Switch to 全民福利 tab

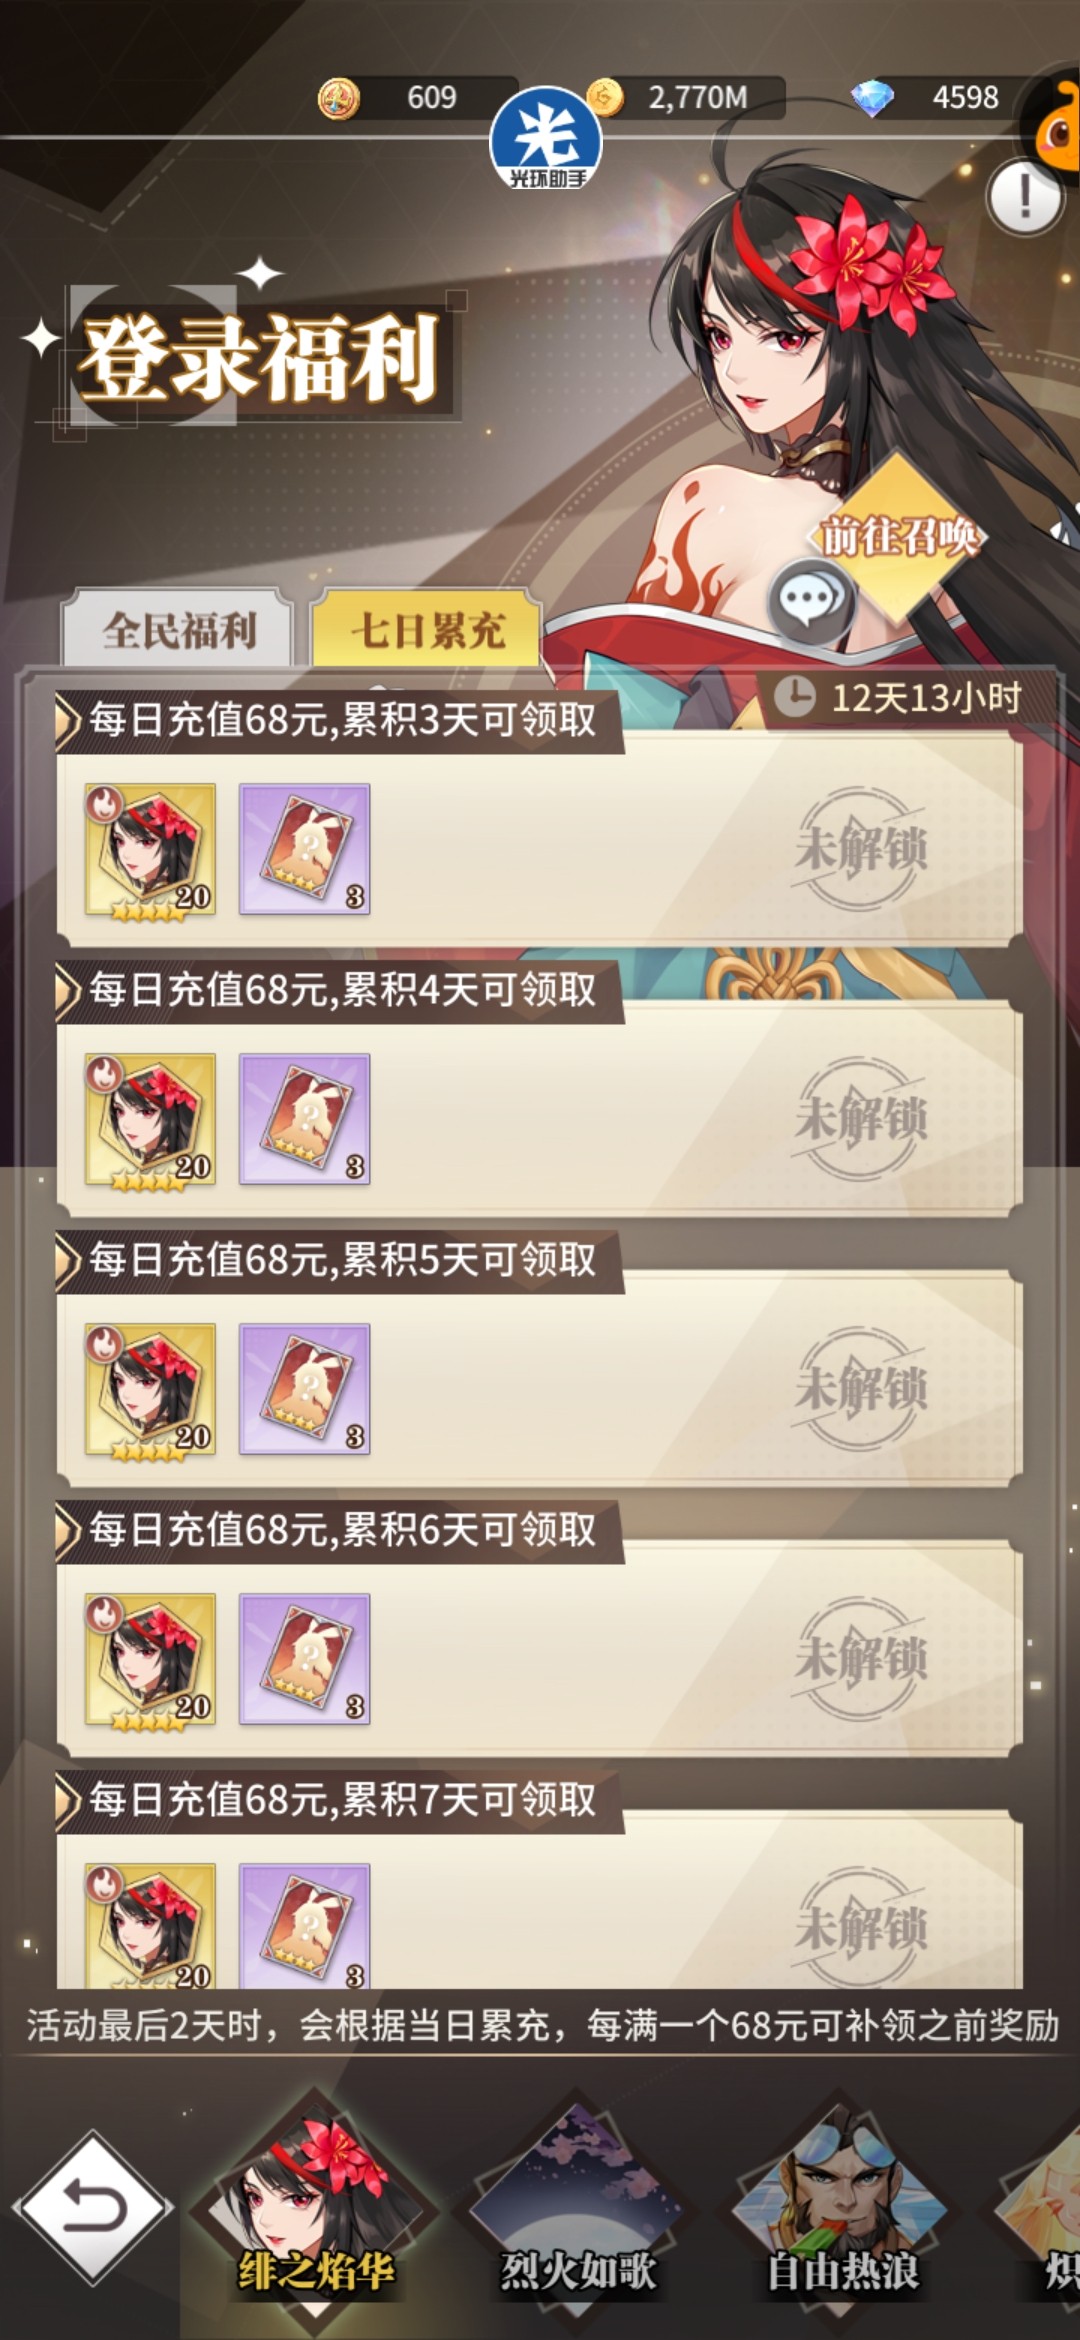[x=178, y=630]
